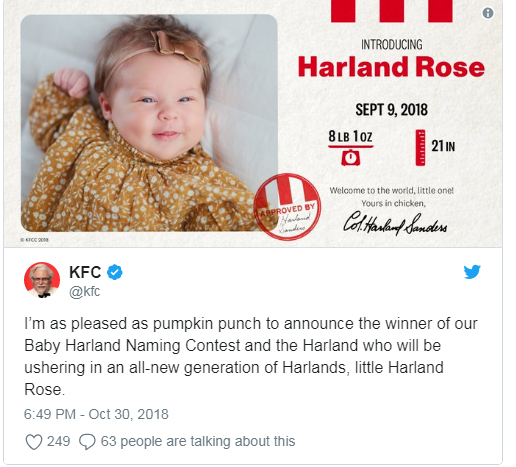Open 63 people are talking about this
The width and height of the screenshot is (516, 467).
198,441
